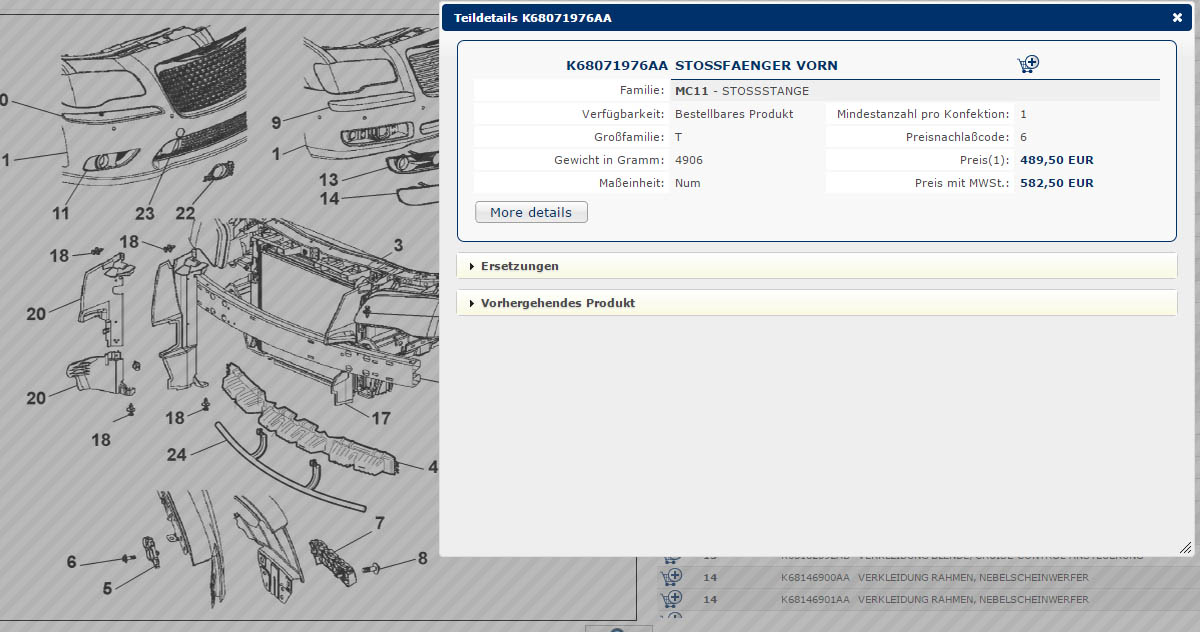Viewport: 1200px width, 632px height.
Task: Click callout number 24 in diagram
Action: coord(176,454)
